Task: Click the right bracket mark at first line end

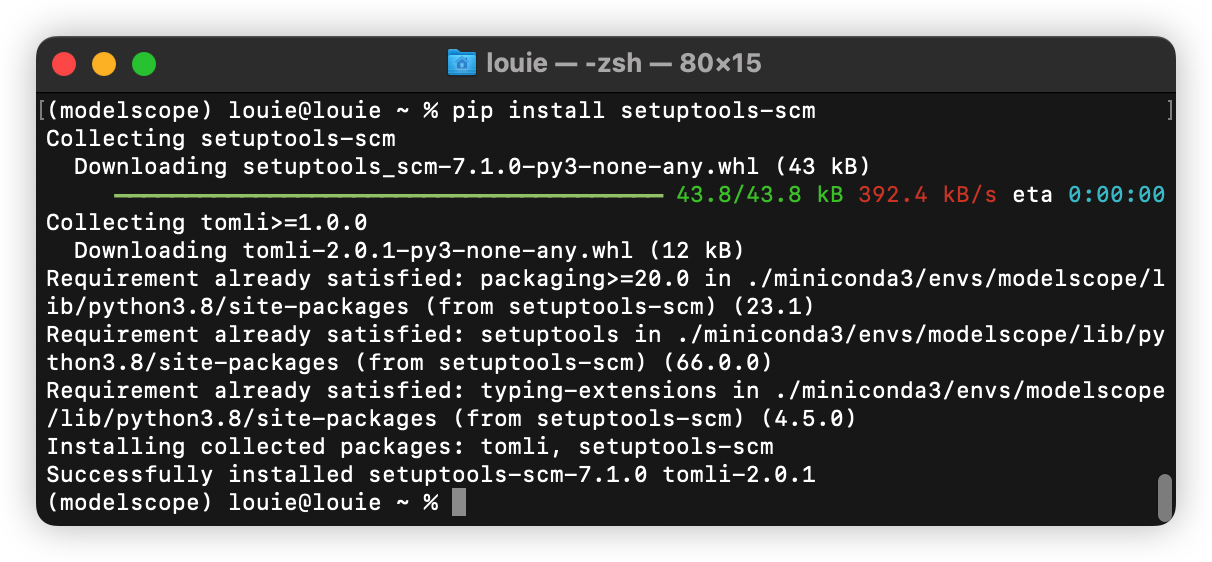Action: click(1170, 110)
